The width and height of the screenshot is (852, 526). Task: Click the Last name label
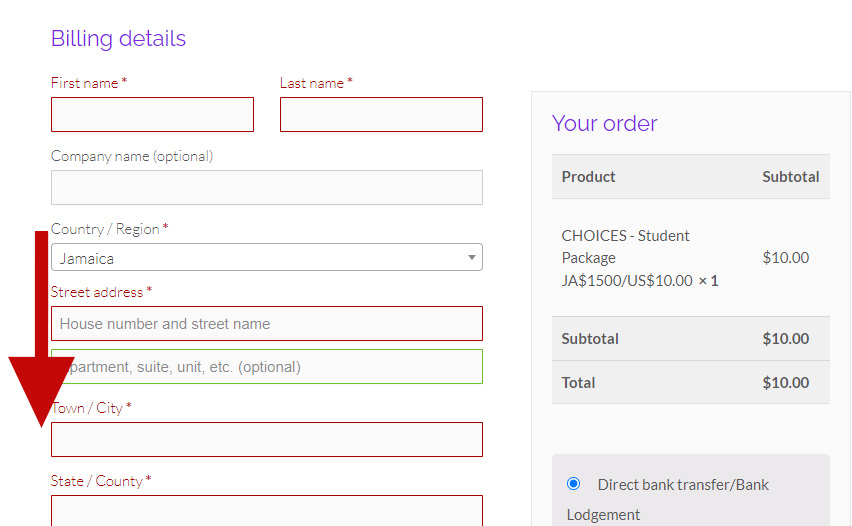[312, 83]
